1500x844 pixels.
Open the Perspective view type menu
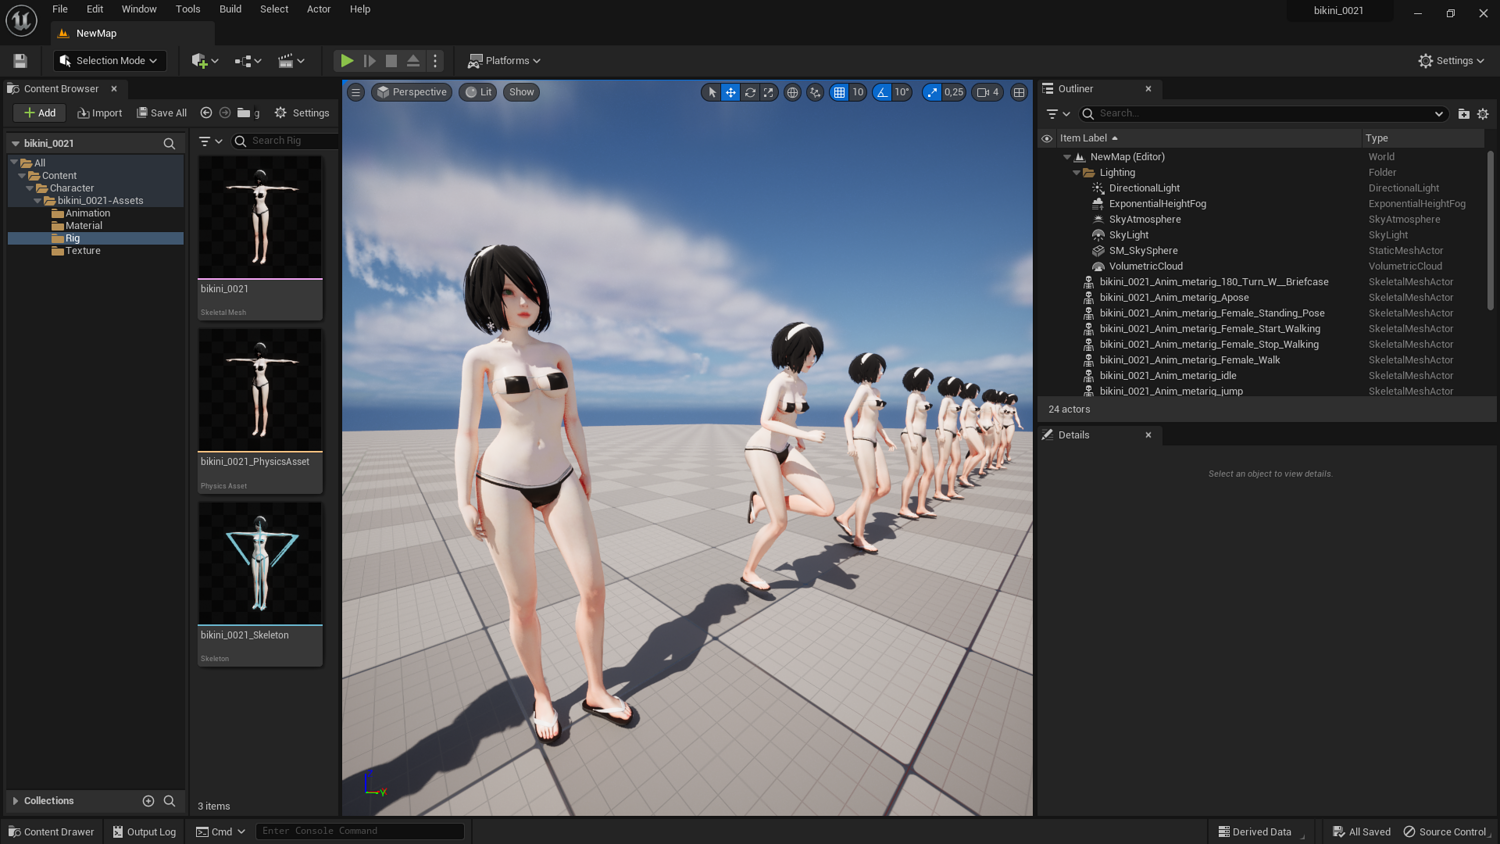[x=411, y=92]
